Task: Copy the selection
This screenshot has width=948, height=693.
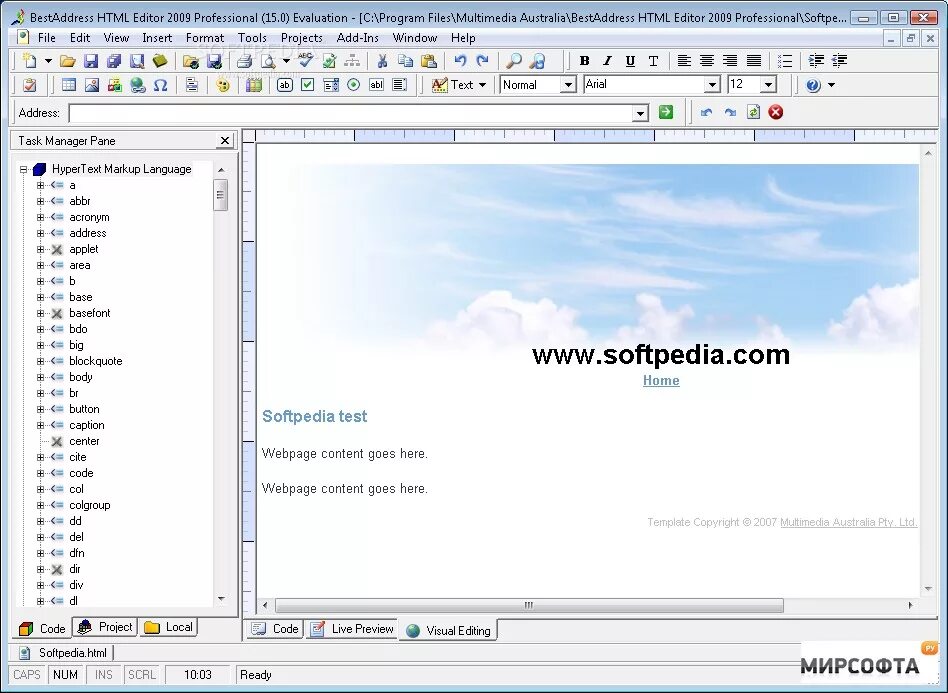Action: [x=405, y=60]
